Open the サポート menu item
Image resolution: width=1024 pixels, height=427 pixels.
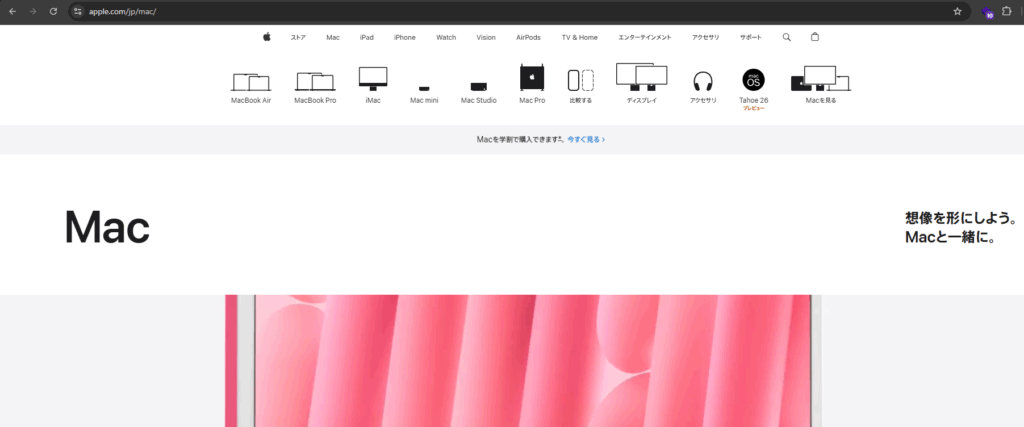[750, 37]
